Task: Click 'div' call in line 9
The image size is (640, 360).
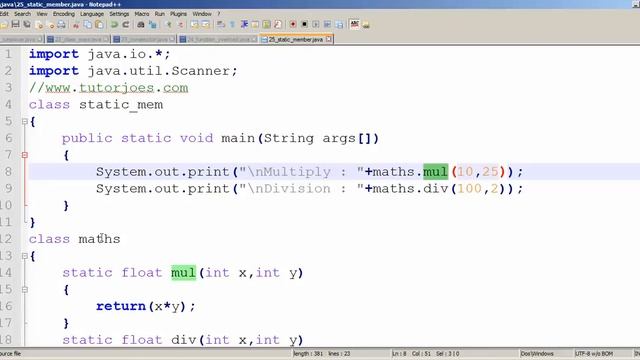Action: [x=436, y=189]
